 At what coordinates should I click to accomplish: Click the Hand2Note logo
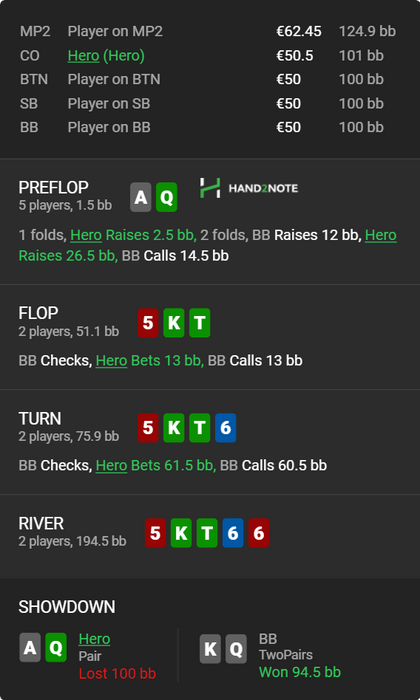click(x=249, y=188)
